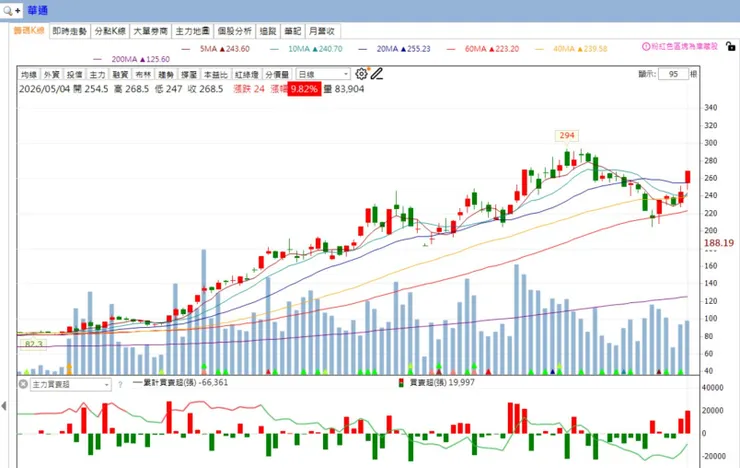This screenshot has width=740, height=468.
Task: Click the 華通 stock name title
Action: [37, 10]
